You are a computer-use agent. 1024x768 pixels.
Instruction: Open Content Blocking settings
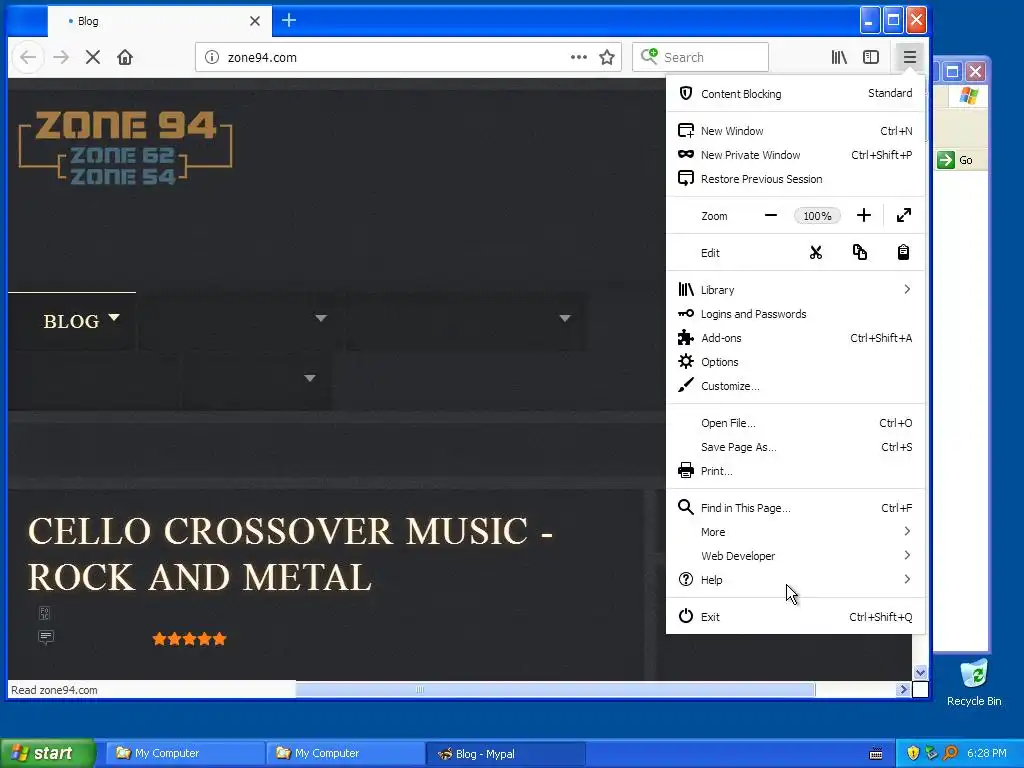795,93
